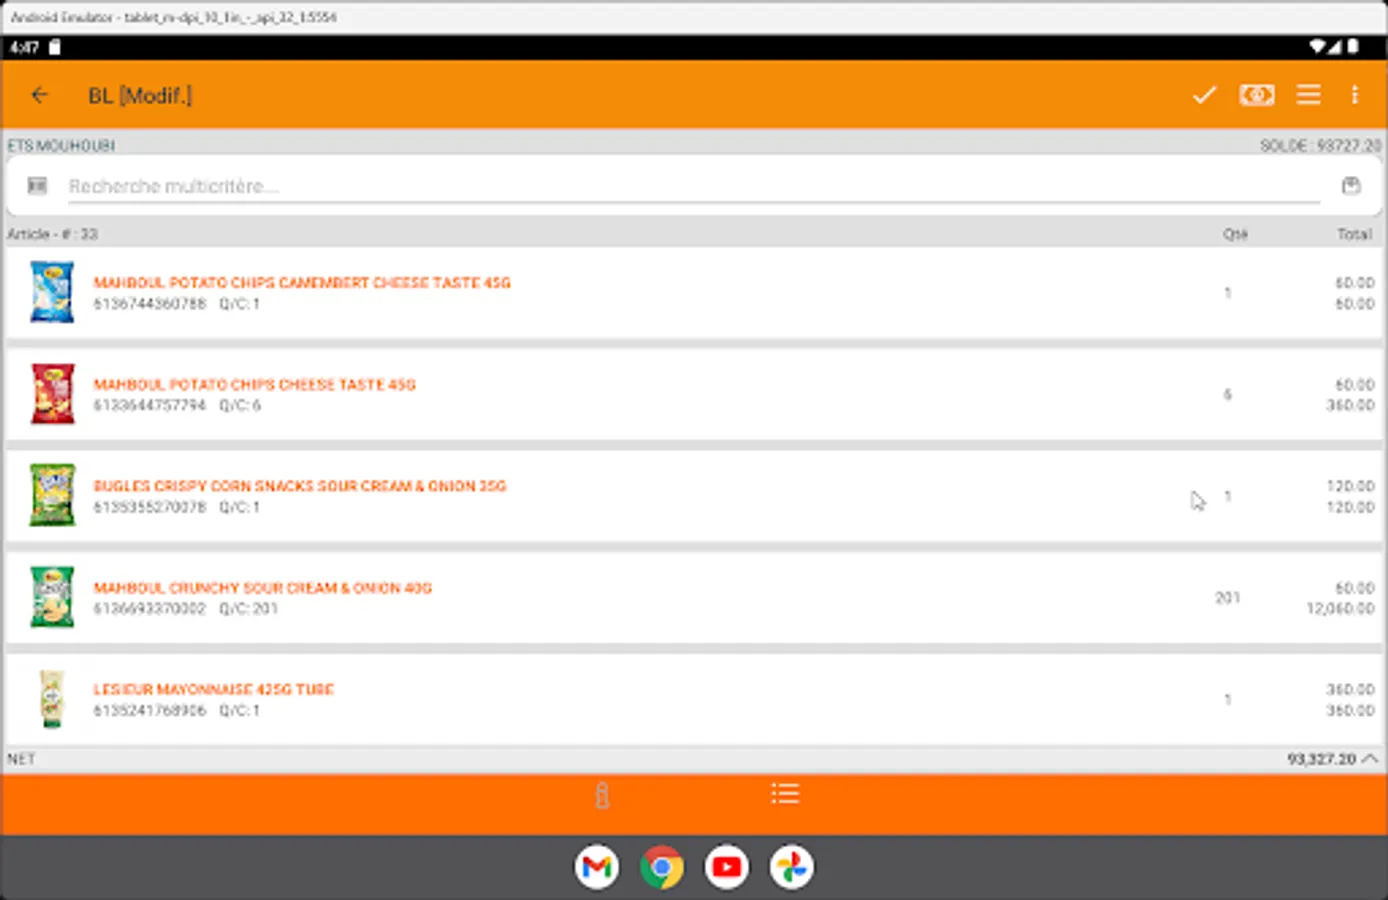Select MAHBOUL CRUNCHY SOUR CREAM & ONION 40G
The height and width of the screenshot is (900, 1388).
click(x=262, y=588)
